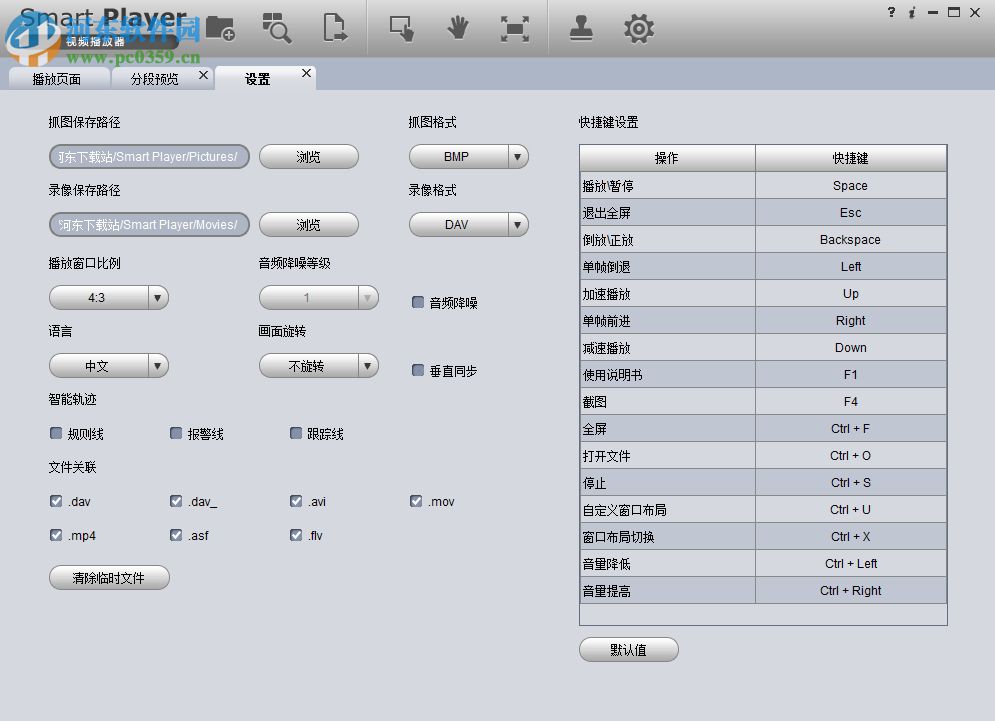
Task: Select the Esc shortcut cell
Action: (850, 213)
